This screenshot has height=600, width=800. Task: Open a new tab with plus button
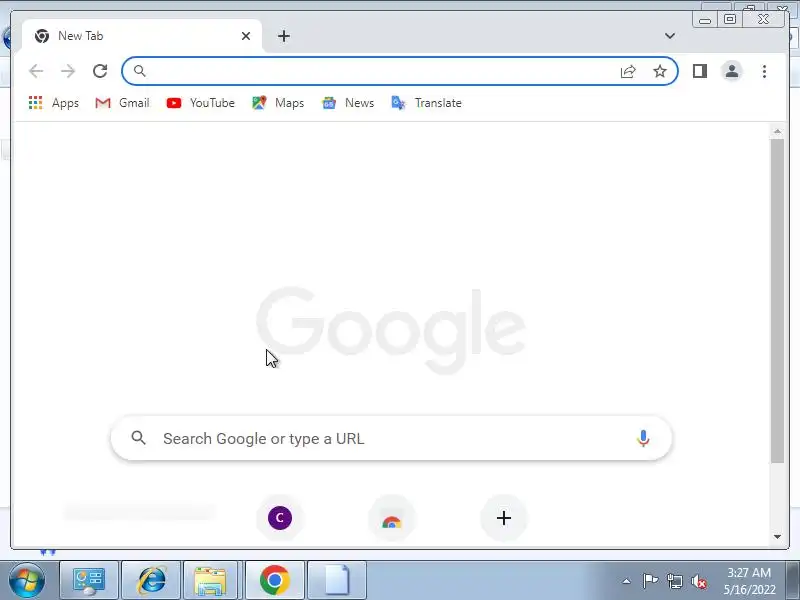(284, 36)
